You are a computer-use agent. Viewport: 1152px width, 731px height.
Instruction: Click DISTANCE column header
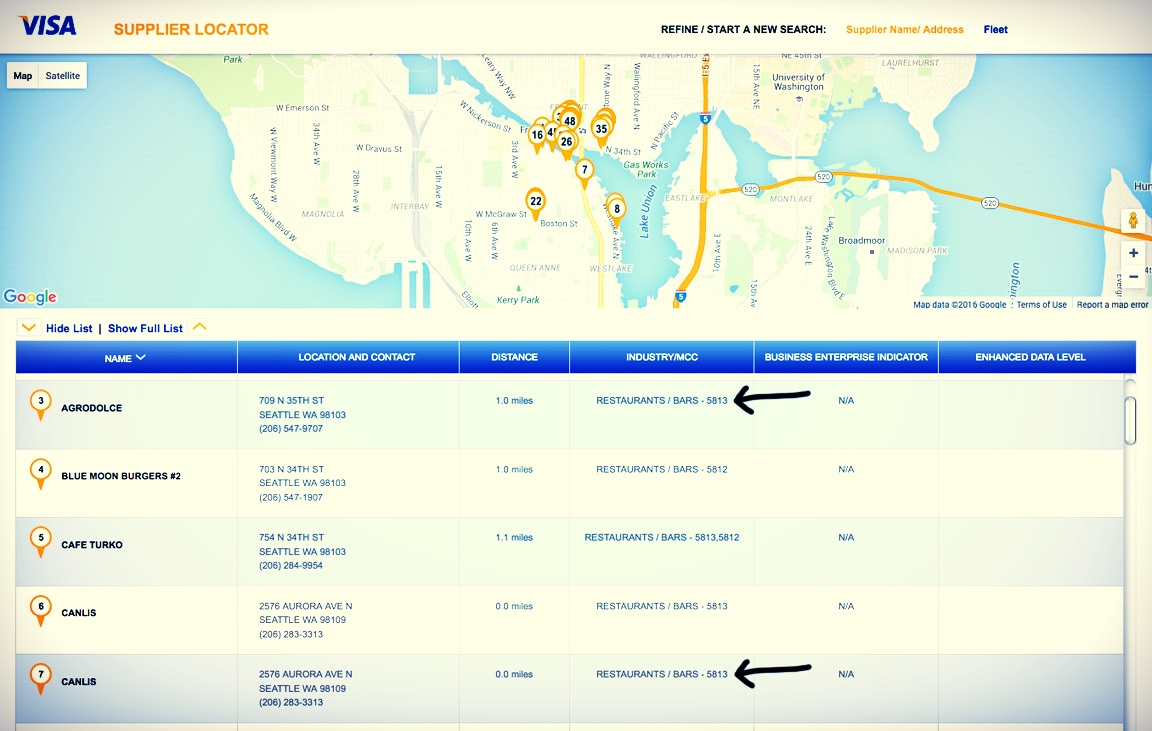tap(514, 357)
